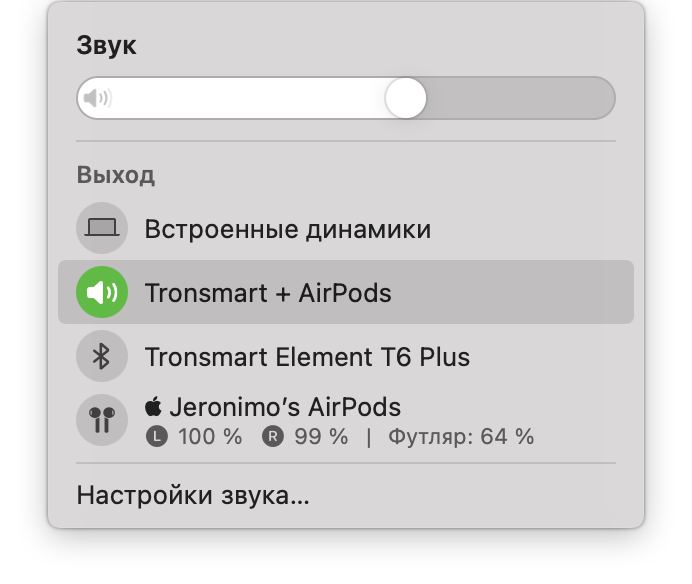The image size is (692, 584).
Task: Click the "Футляр: 64 %" case battery text
Action: click(x=461, y=437)
